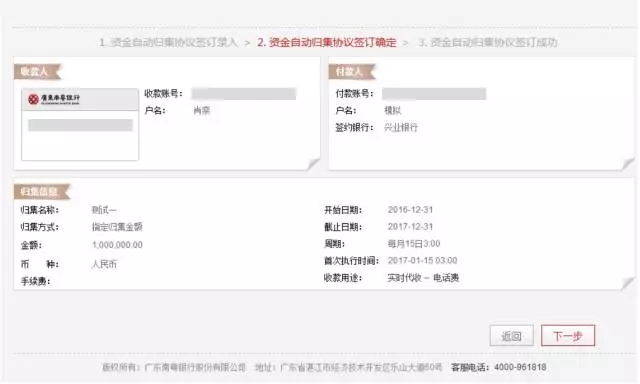Click the 下一步 button
640x384 pixels.
click(x=568, y=336)
